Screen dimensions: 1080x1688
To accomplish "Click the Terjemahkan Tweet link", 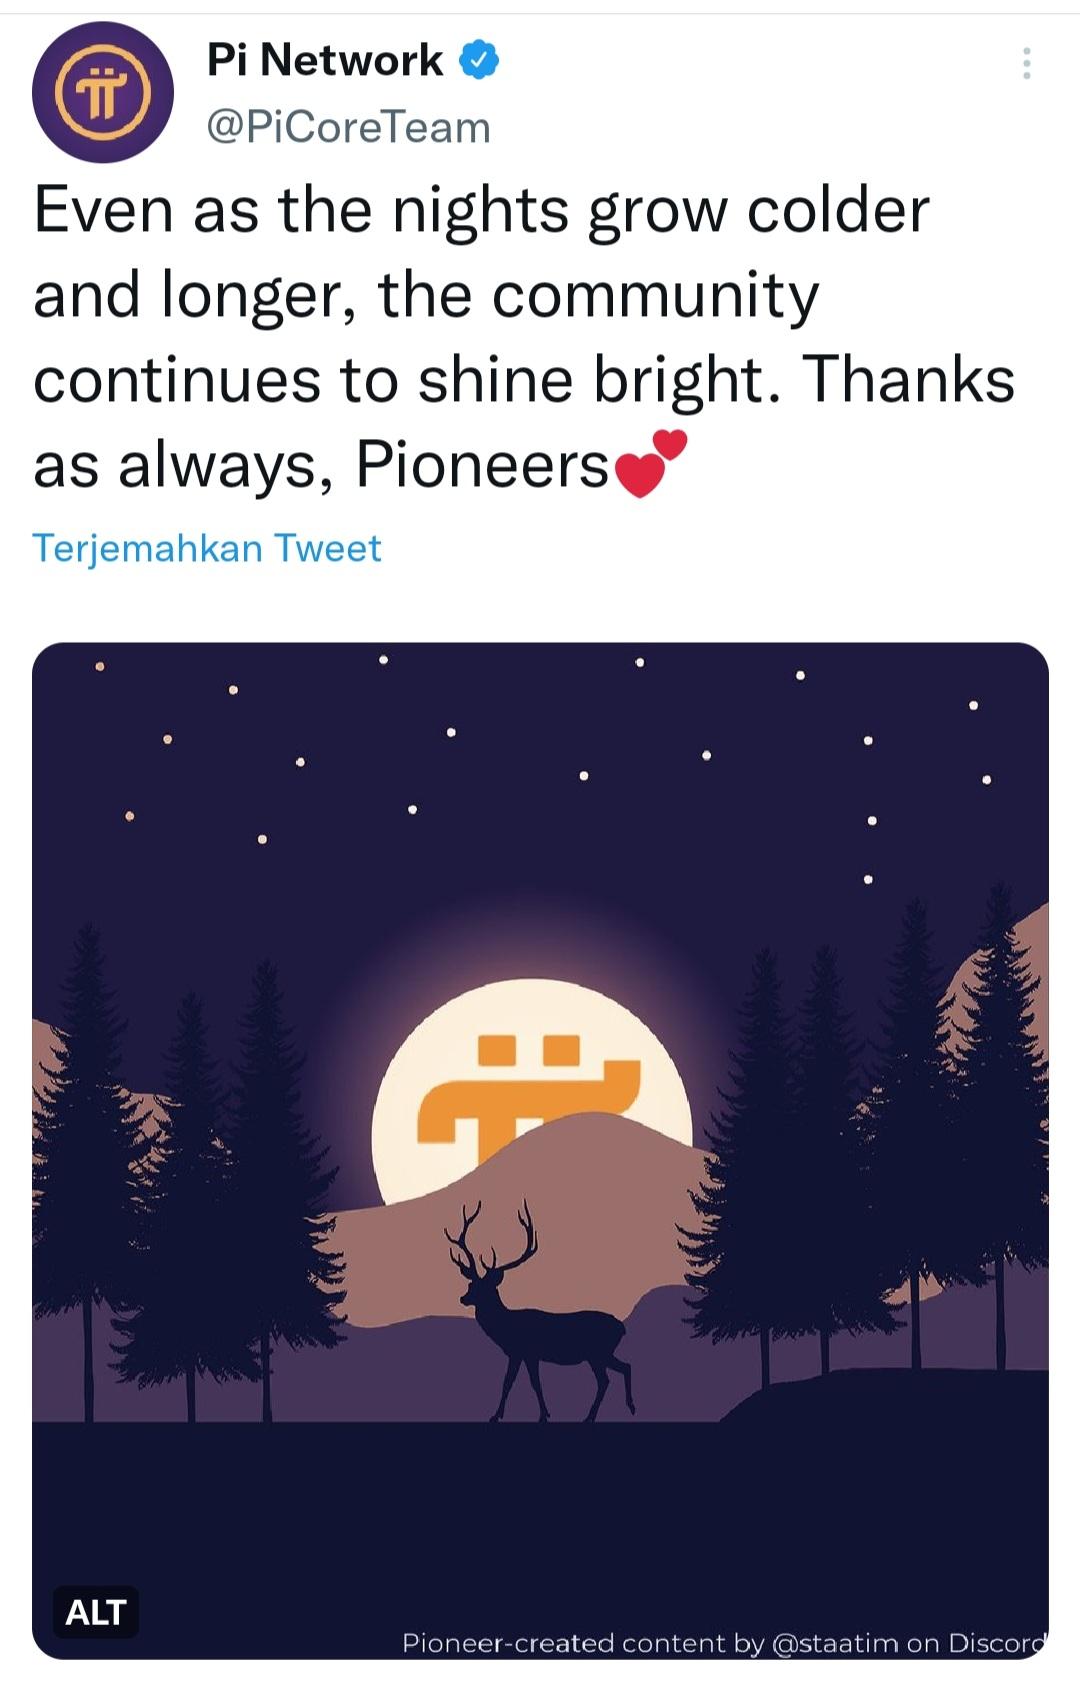I will tap(207, 548).
